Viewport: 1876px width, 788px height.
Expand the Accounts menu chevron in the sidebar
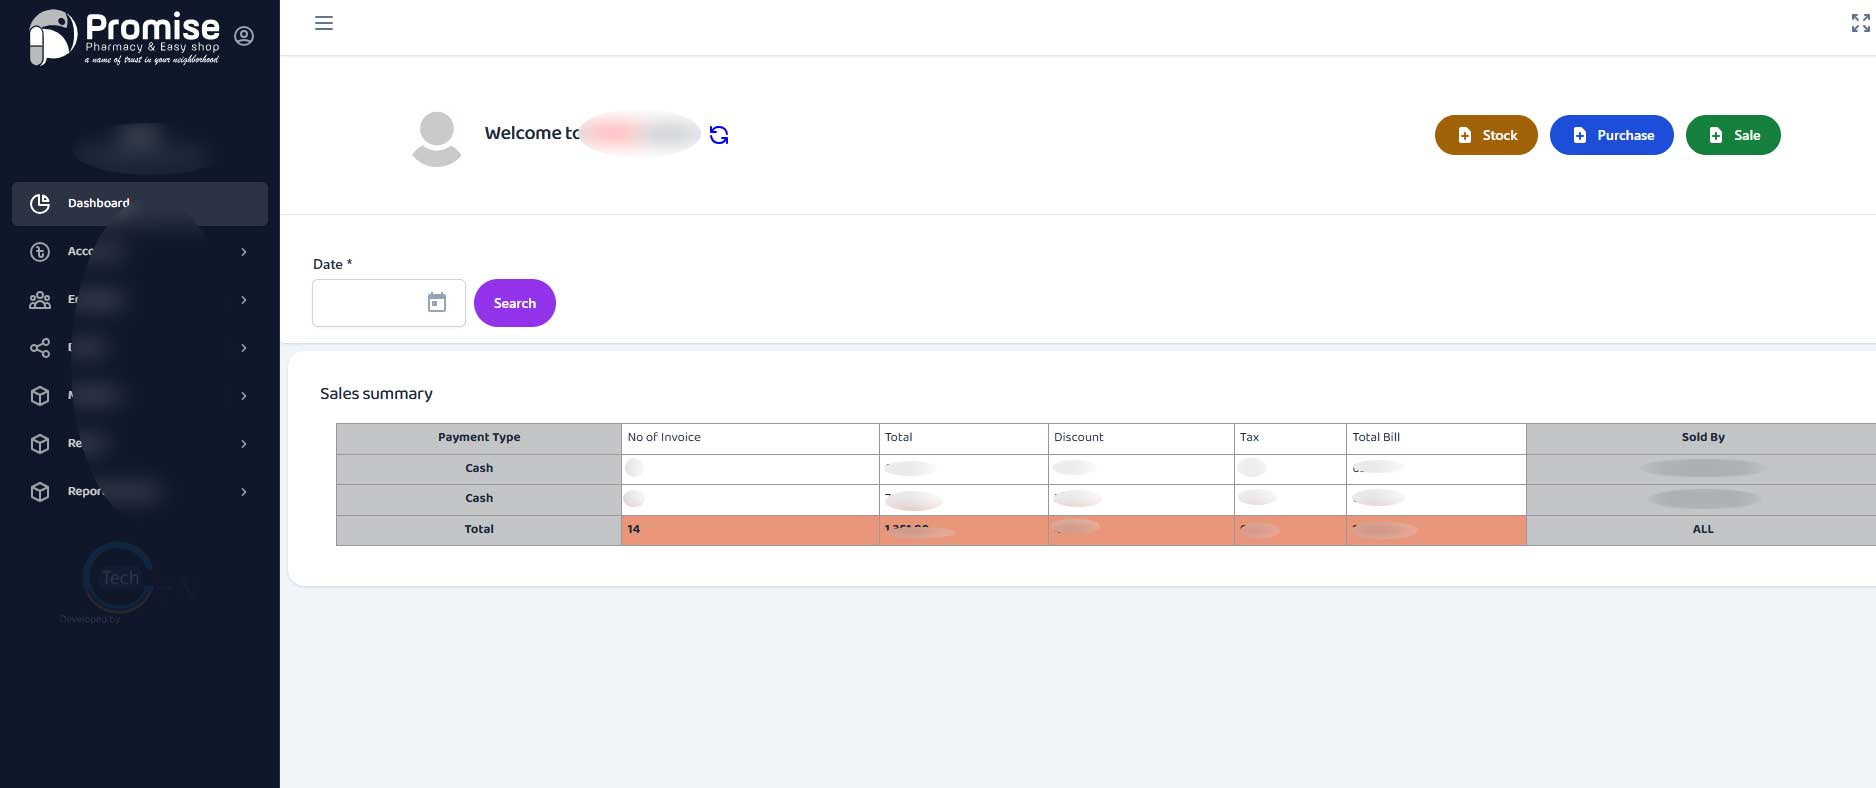(x=244, y=252)
